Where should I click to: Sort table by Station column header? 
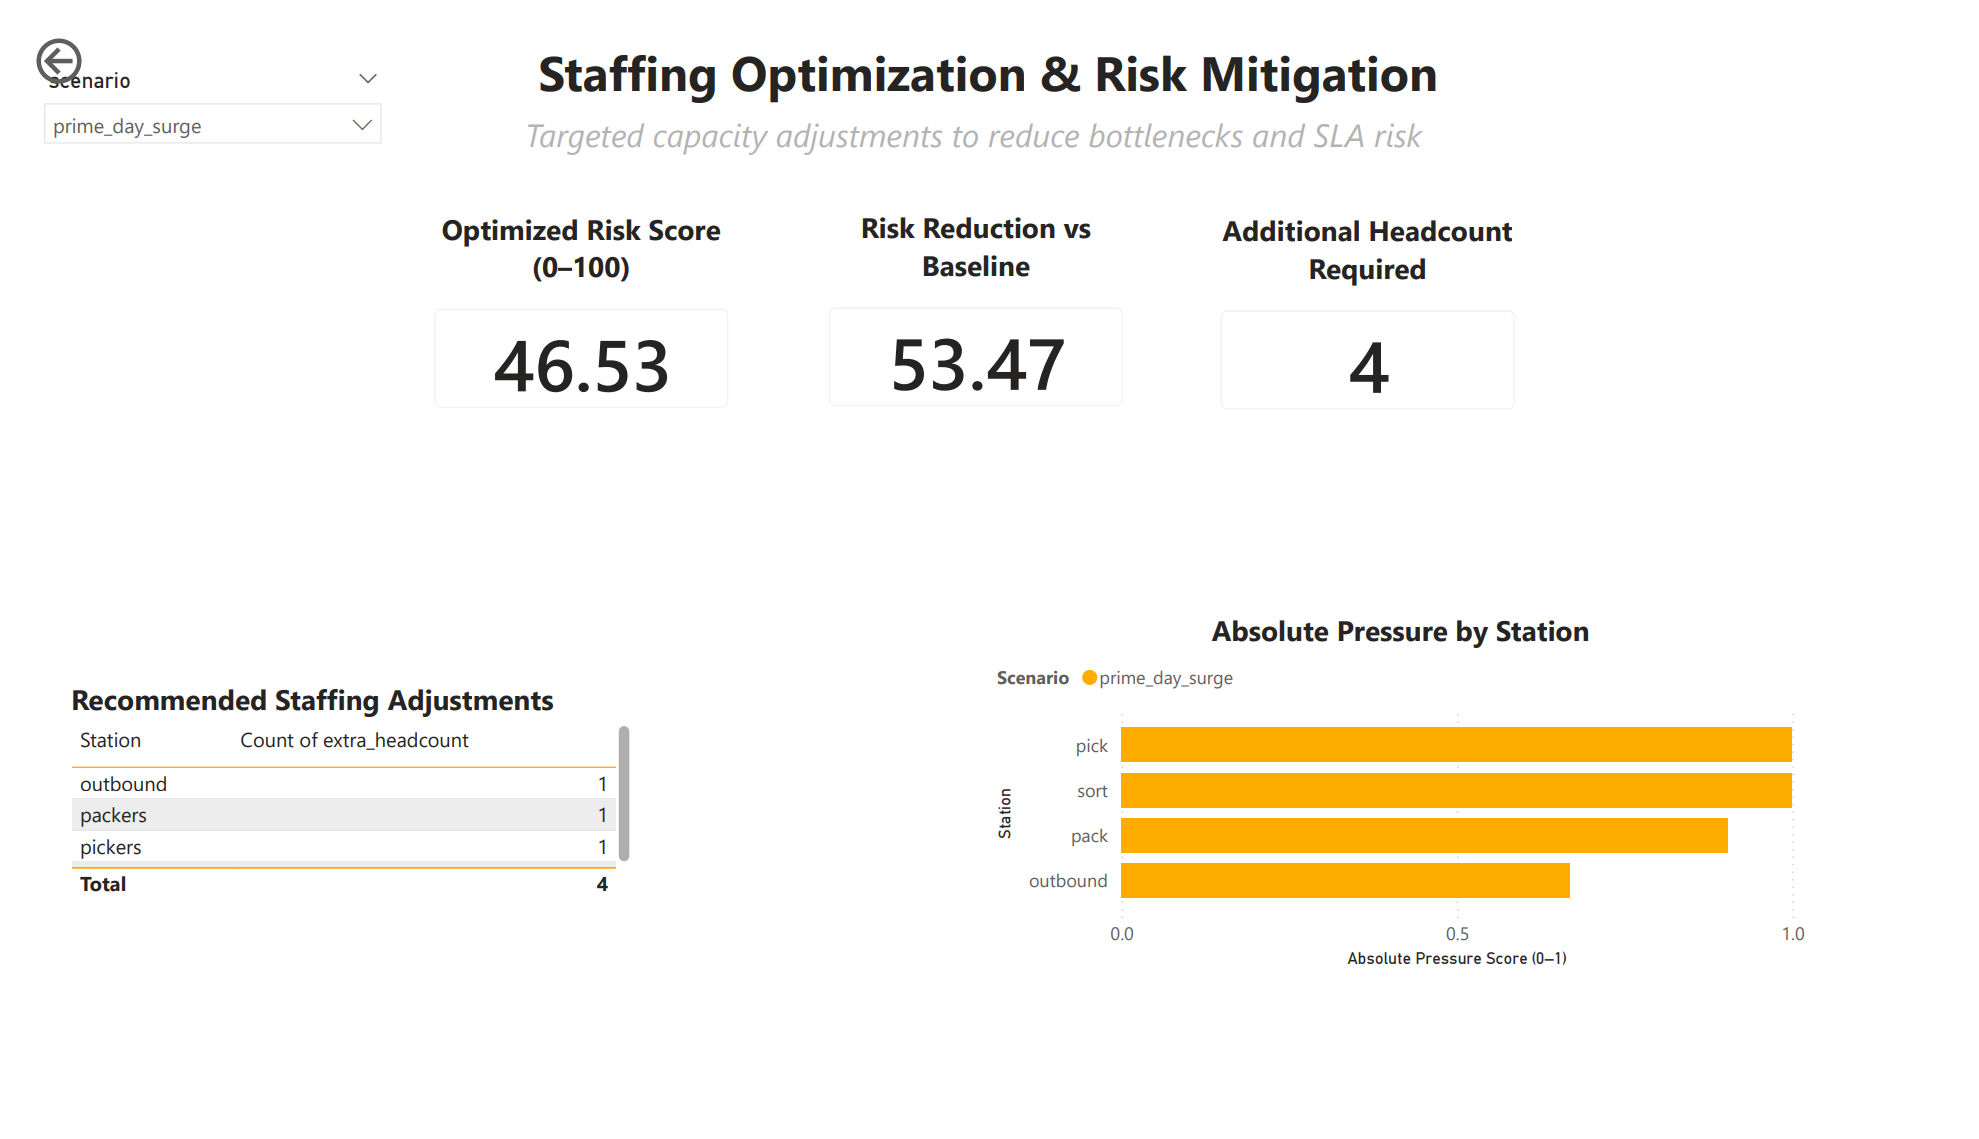(x=110, y=740)
